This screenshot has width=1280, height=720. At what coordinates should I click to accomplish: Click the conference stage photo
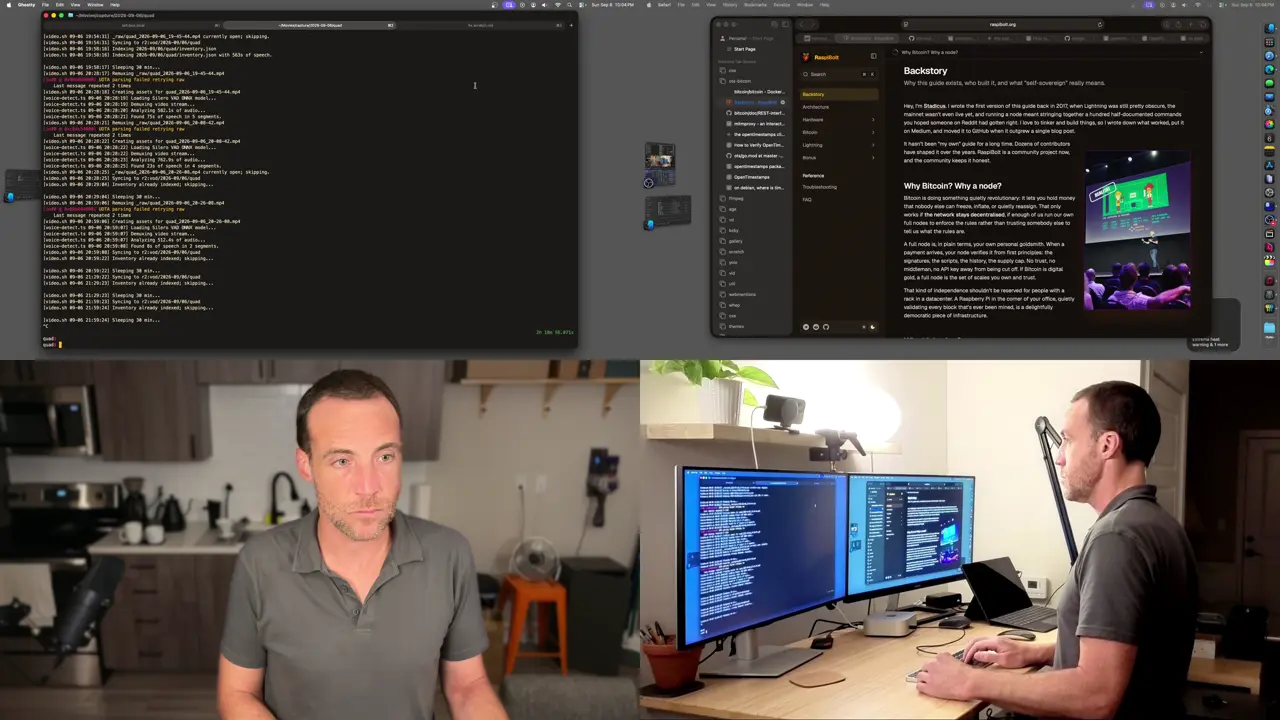(1137, 231)
